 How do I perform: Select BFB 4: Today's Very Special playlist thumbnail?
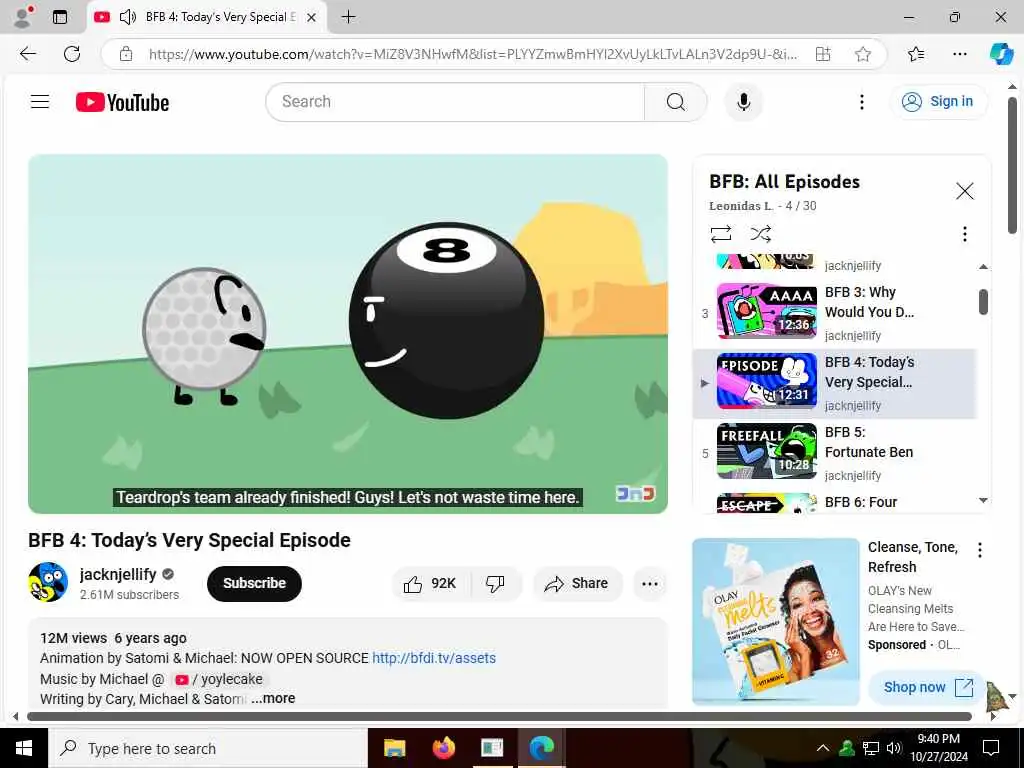pos(767,381)
